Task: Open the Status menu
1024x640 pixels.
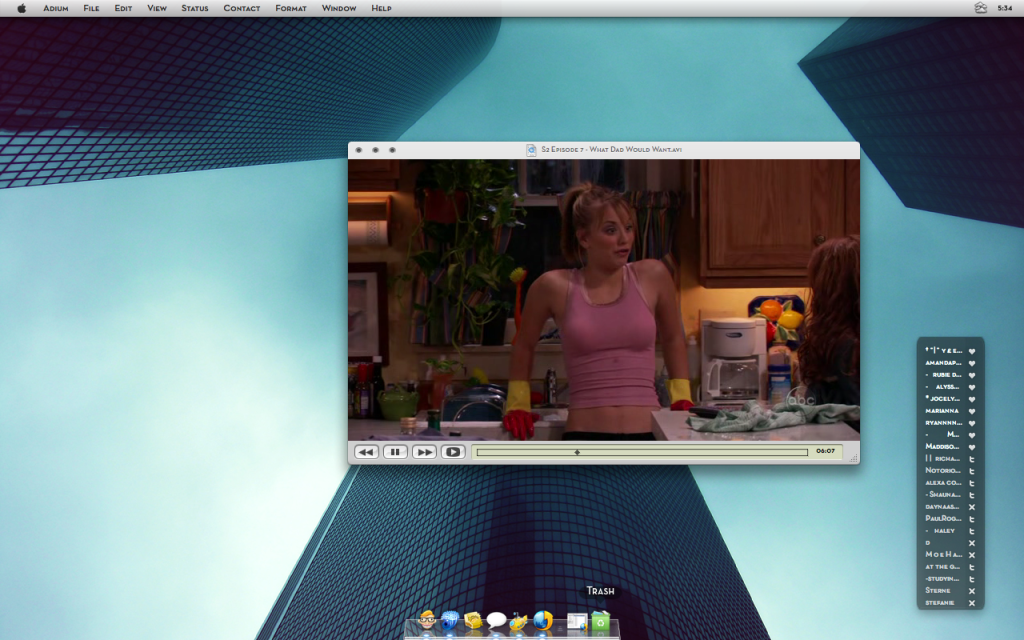Action: (195, 8)
